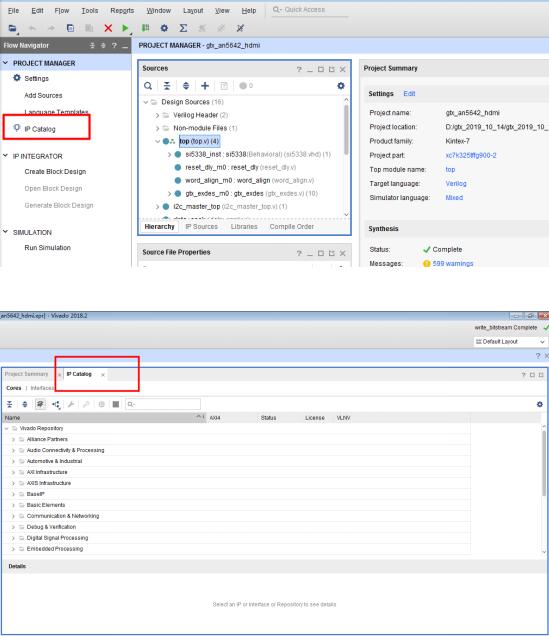Image resolution: width=549 pixels, height=636 pixels.
Task: Click the Edit link next to Settings
Action: coord(409,94)
